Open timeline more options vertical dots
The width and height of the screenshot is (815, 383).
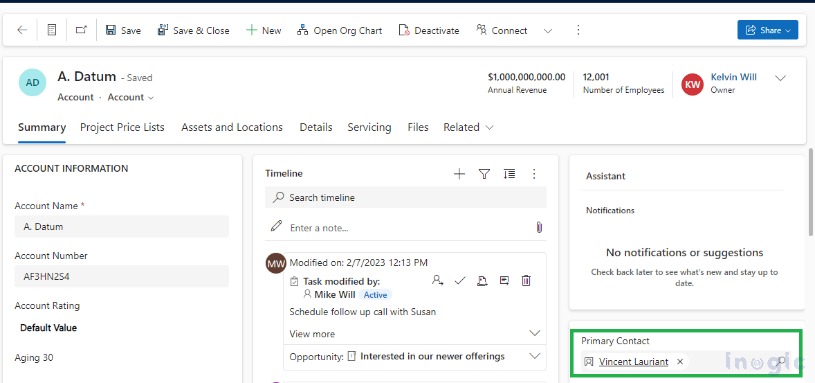(534, 174)
